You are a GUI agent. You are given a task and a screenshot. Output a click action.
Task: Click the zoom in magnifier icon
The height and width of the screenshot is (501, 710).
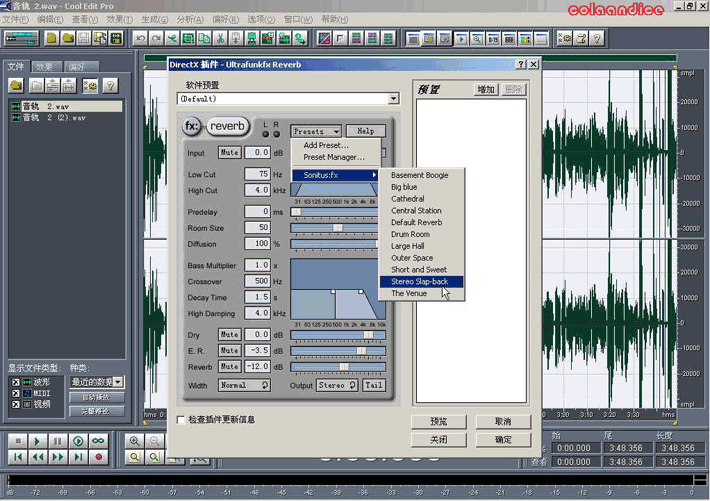(136, 441)
